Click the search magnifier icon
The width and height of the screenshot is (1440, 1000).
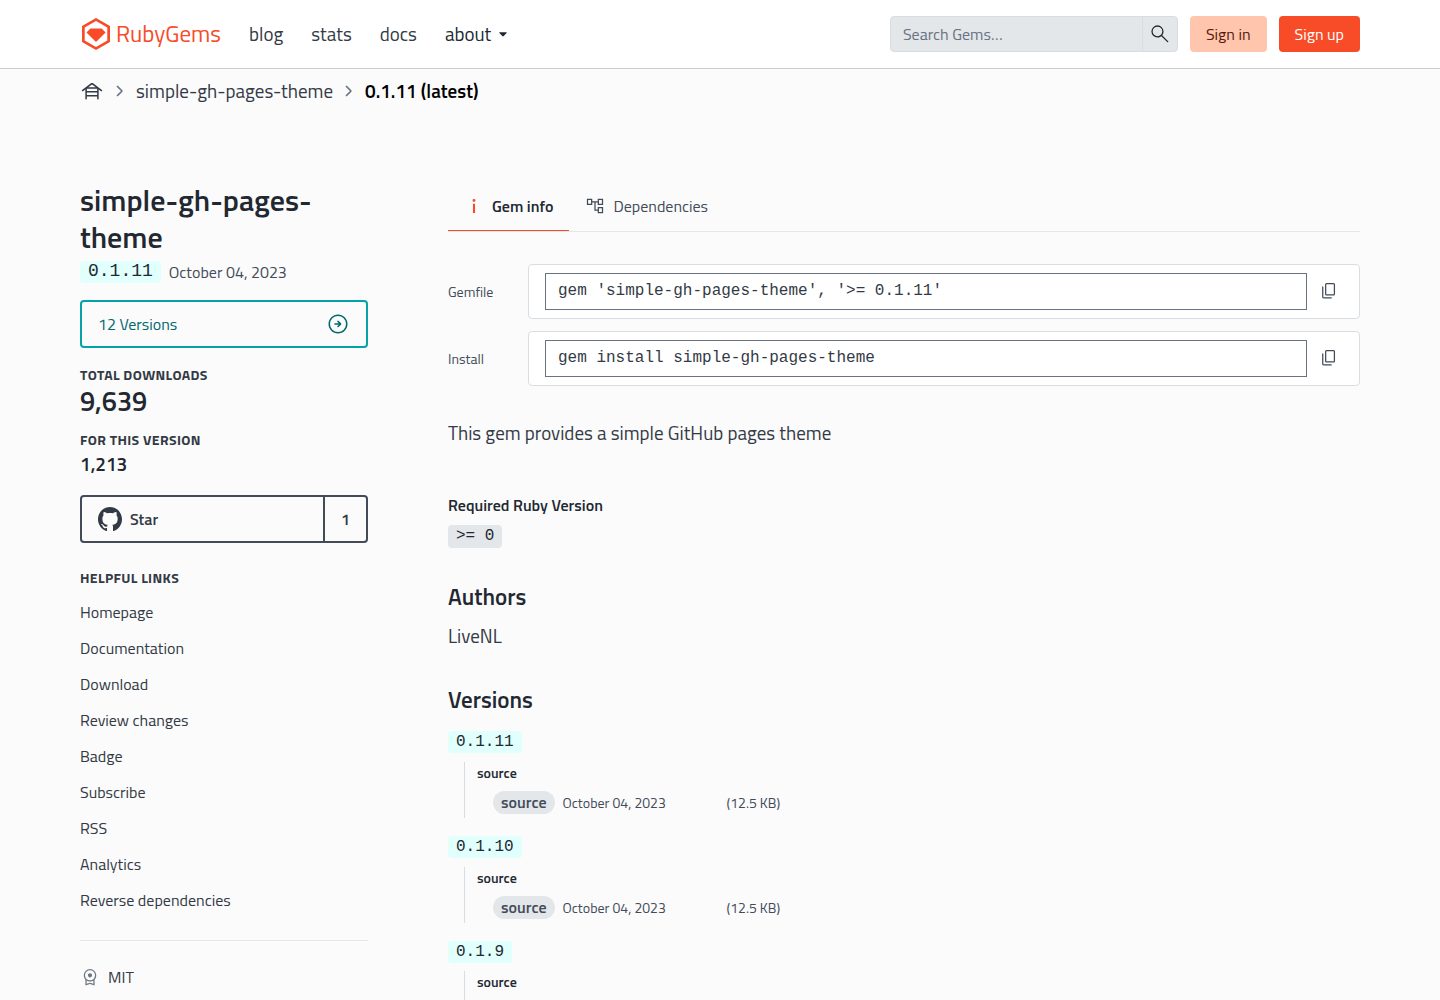tap(1159, 34)
